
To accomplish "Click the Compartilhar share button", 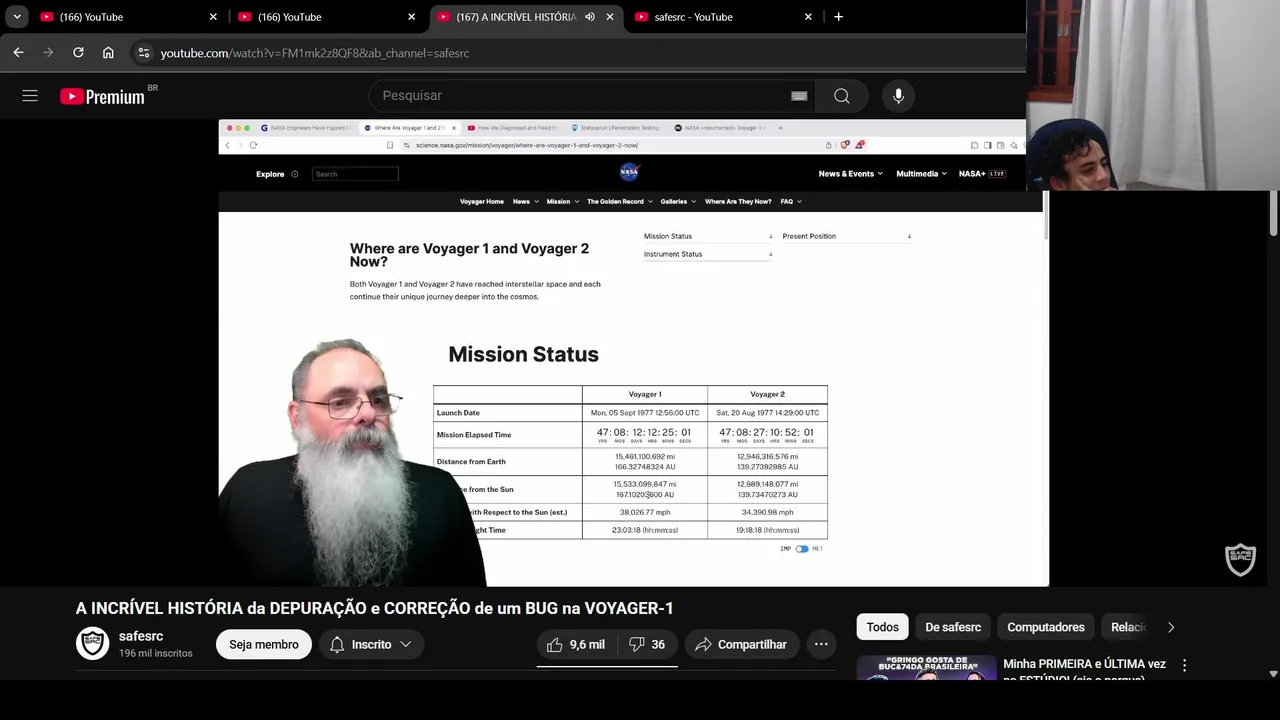I will pyautogui.click(x=742, y=644).
